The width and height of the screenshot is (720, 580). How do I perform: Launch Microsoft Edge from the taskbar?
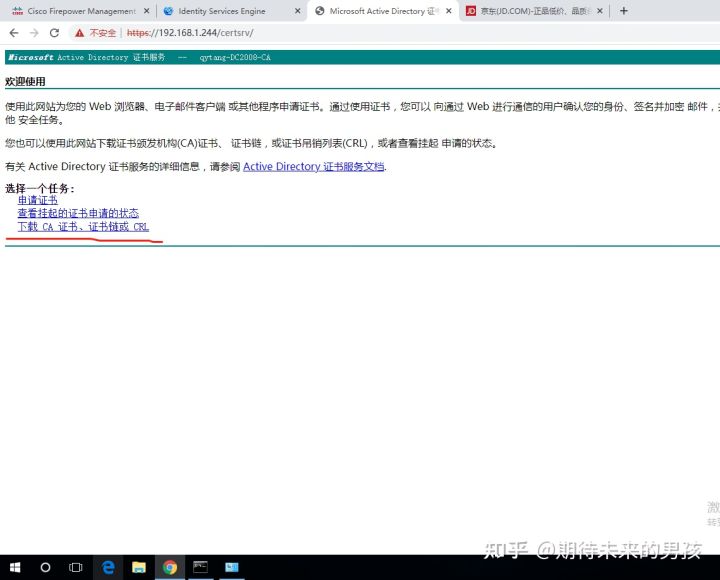(108, 568)
